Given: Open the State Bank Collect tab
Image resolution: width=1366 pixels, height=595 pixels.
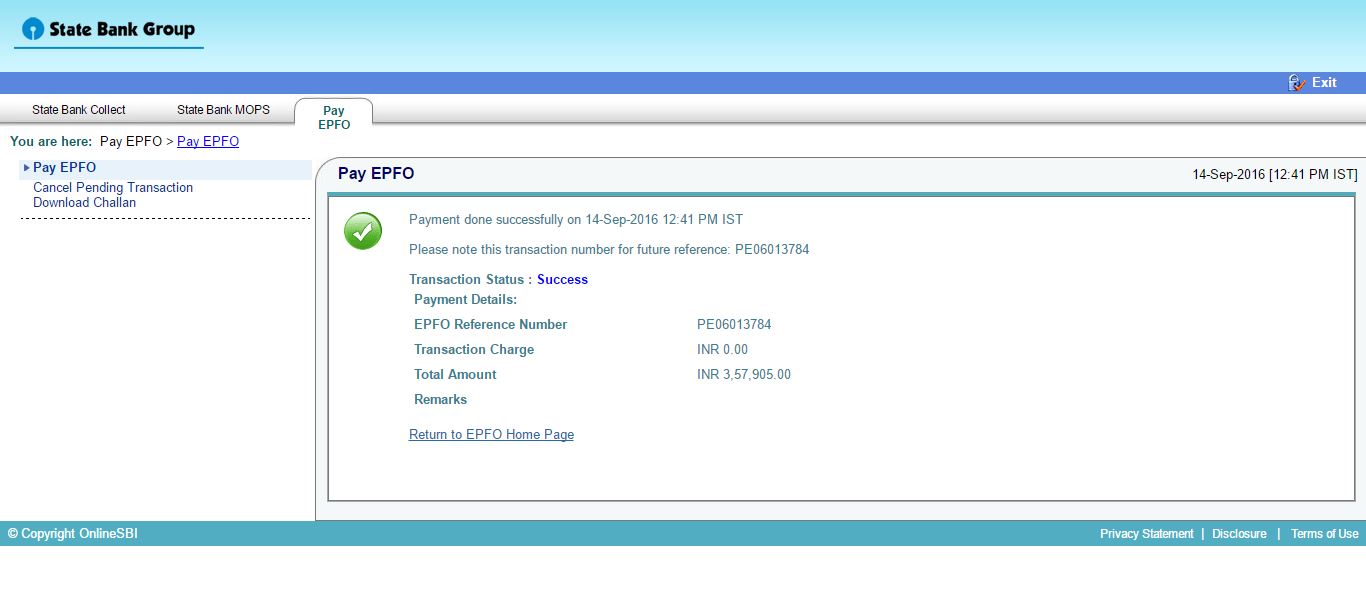Looking at the screenshot, I should (x=79, y=110).
